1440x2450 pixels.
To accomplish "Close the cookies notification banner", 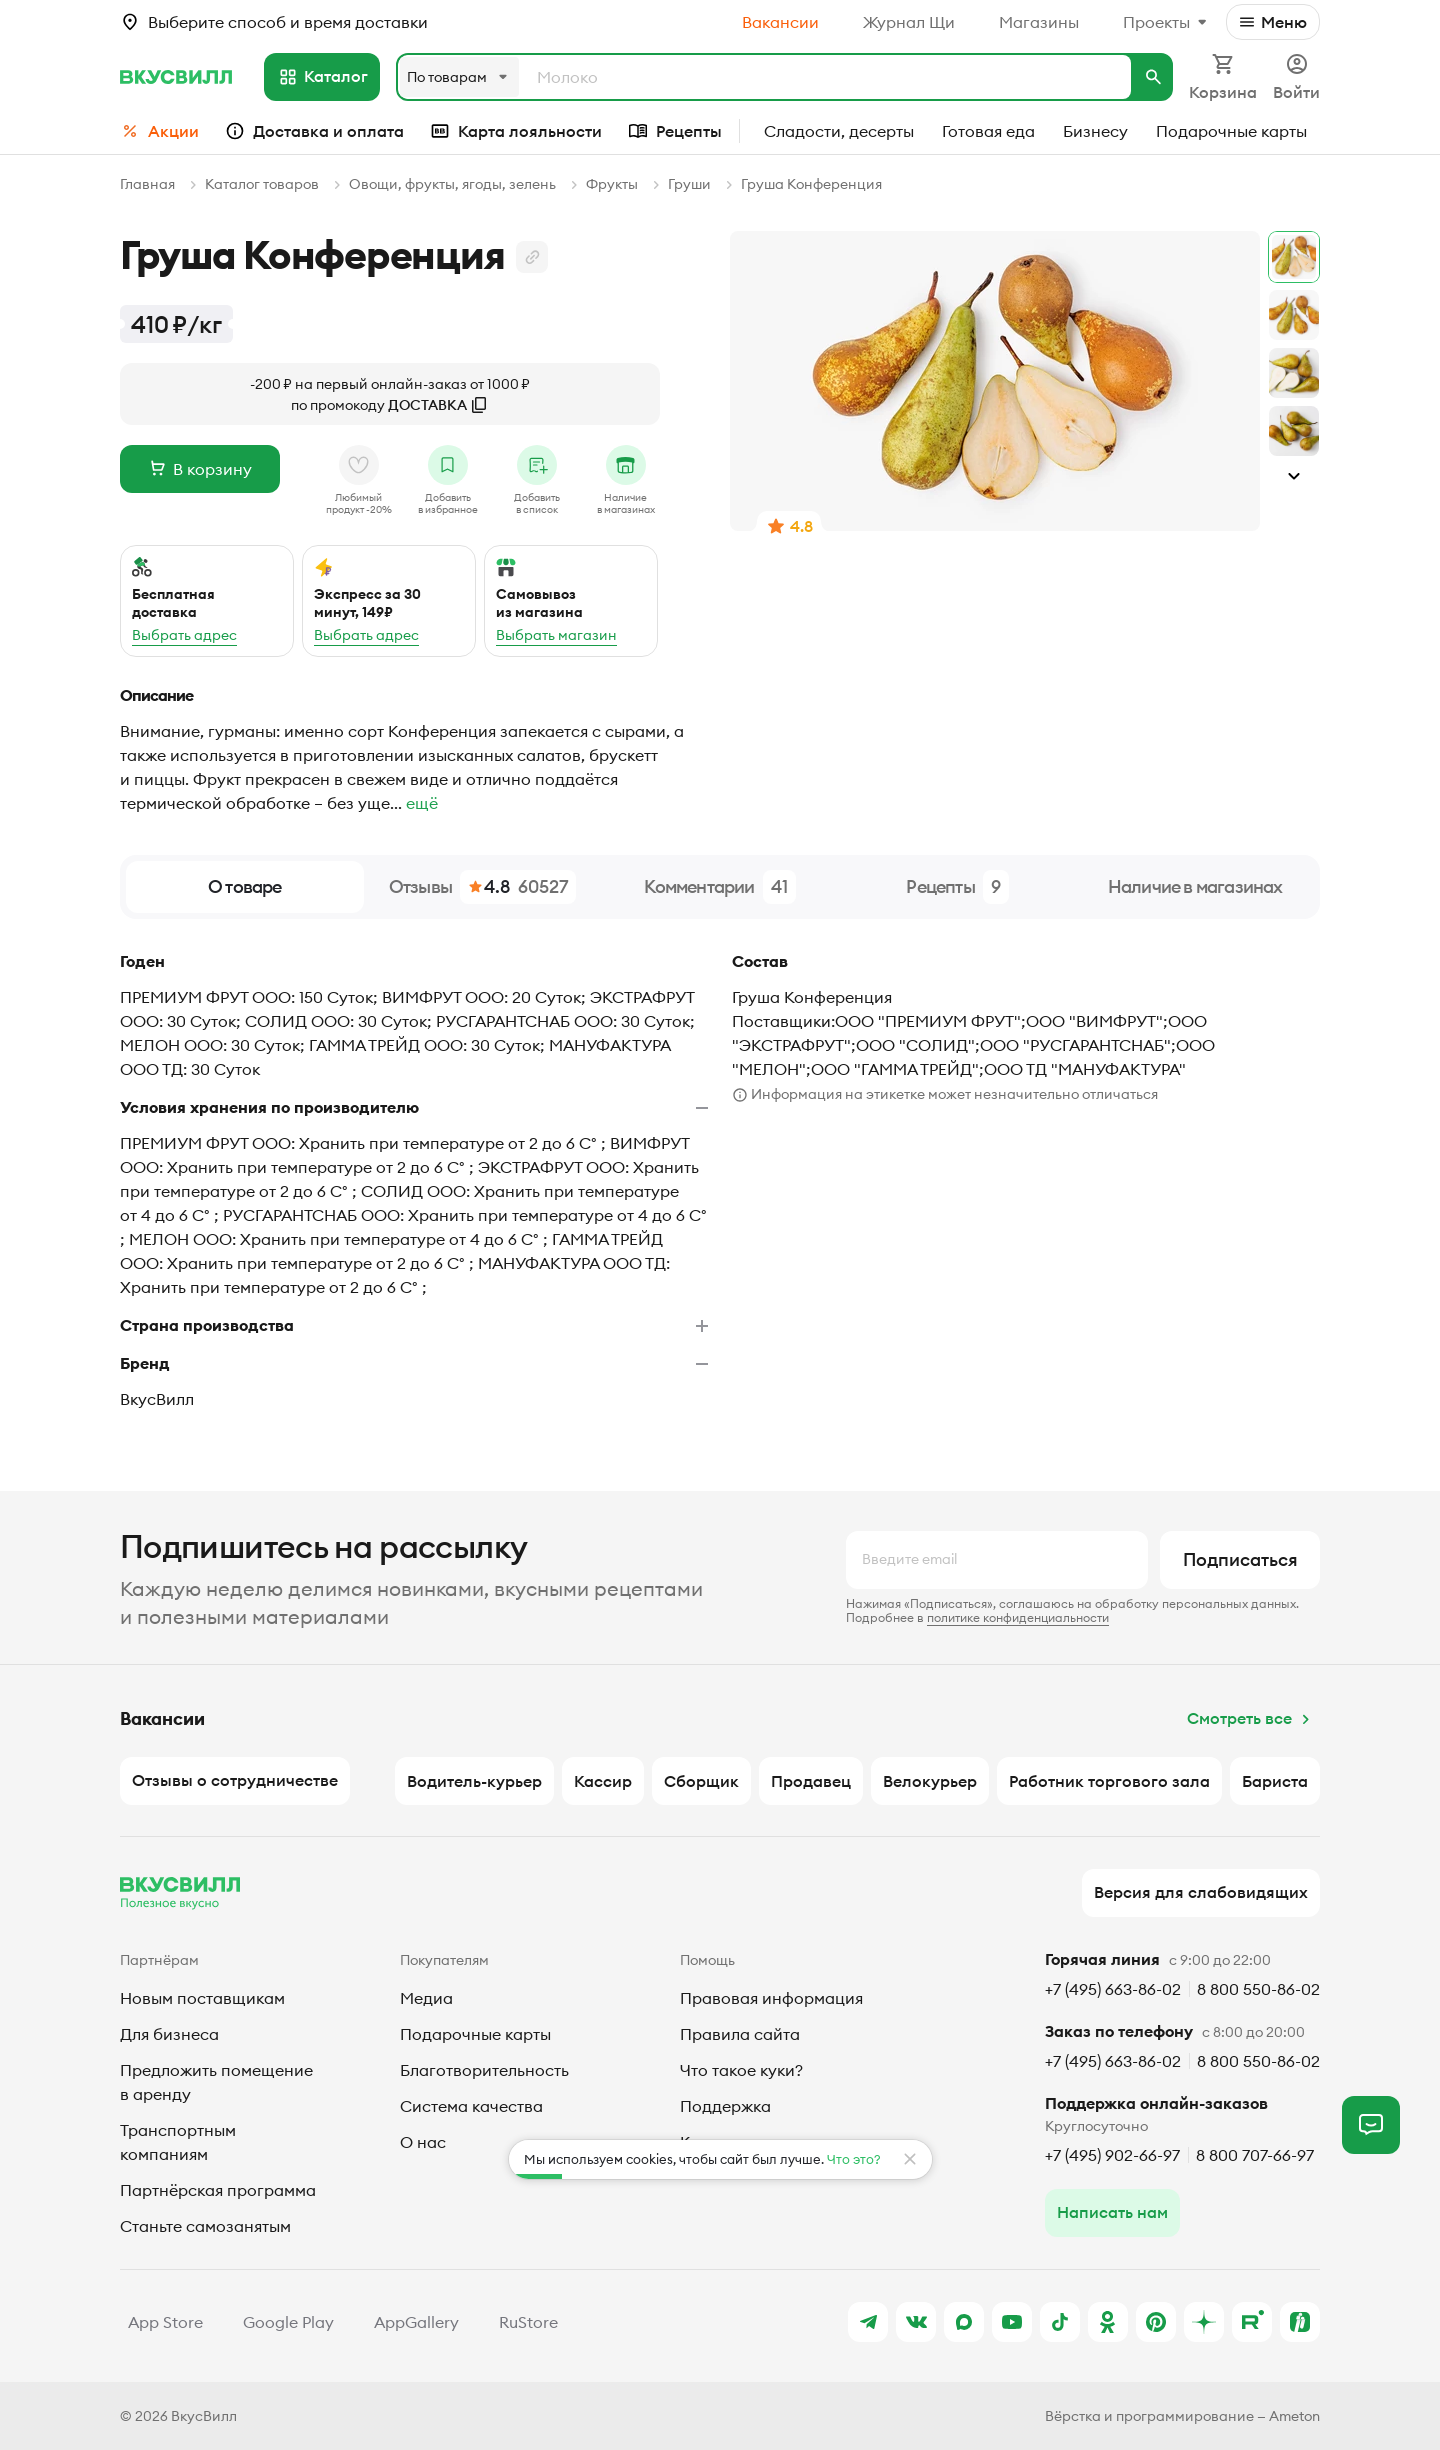I will coord(910,2159).
